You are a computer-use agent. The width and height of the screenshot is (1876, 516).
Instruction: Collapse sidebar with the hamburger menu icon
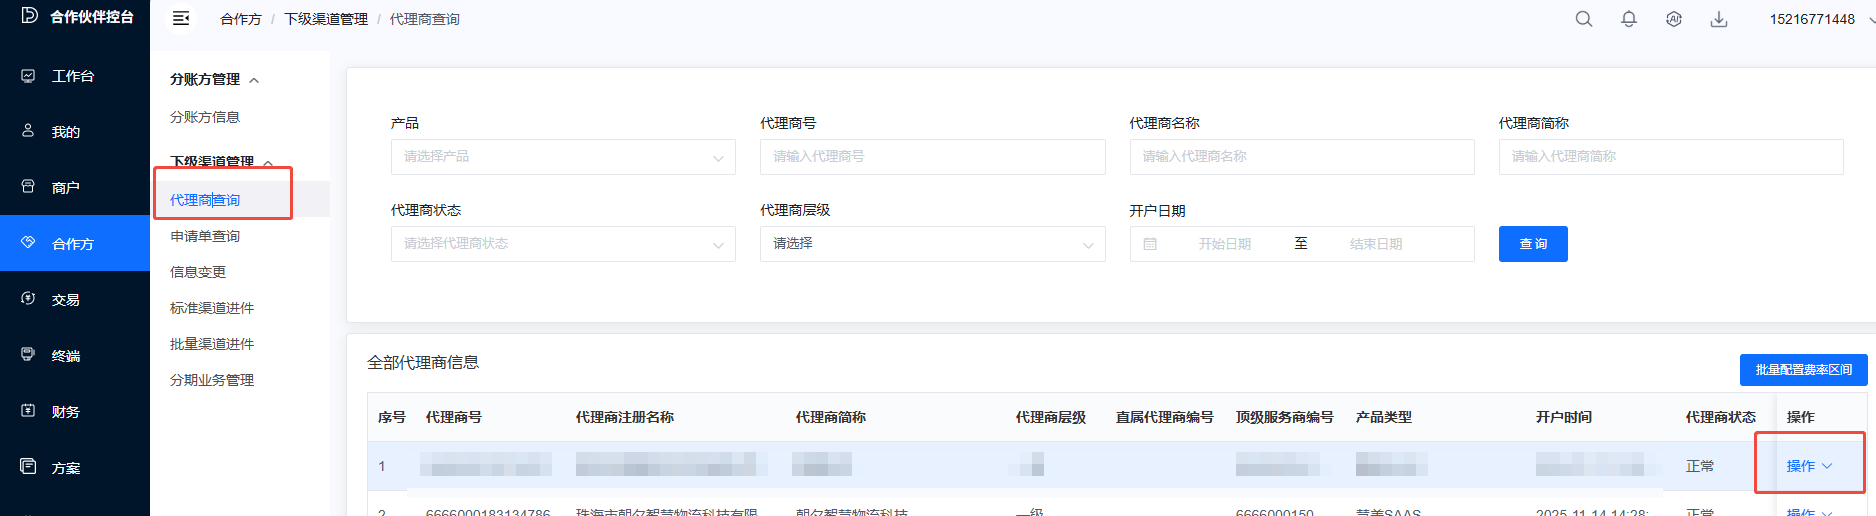point(181,19)
